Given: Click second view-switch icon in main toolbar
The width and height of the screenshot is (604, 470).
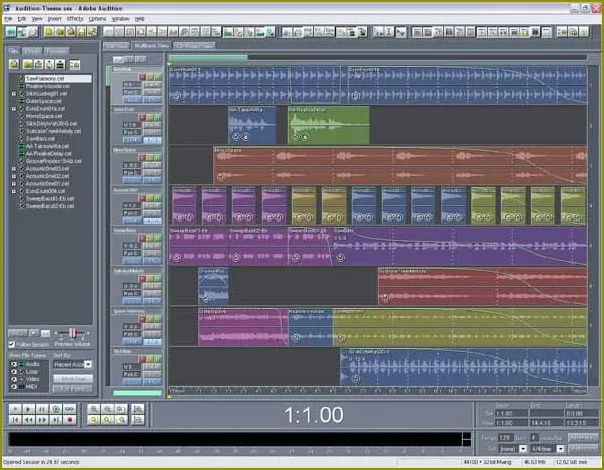Looking at the screenshot, I should pos(22,32).
